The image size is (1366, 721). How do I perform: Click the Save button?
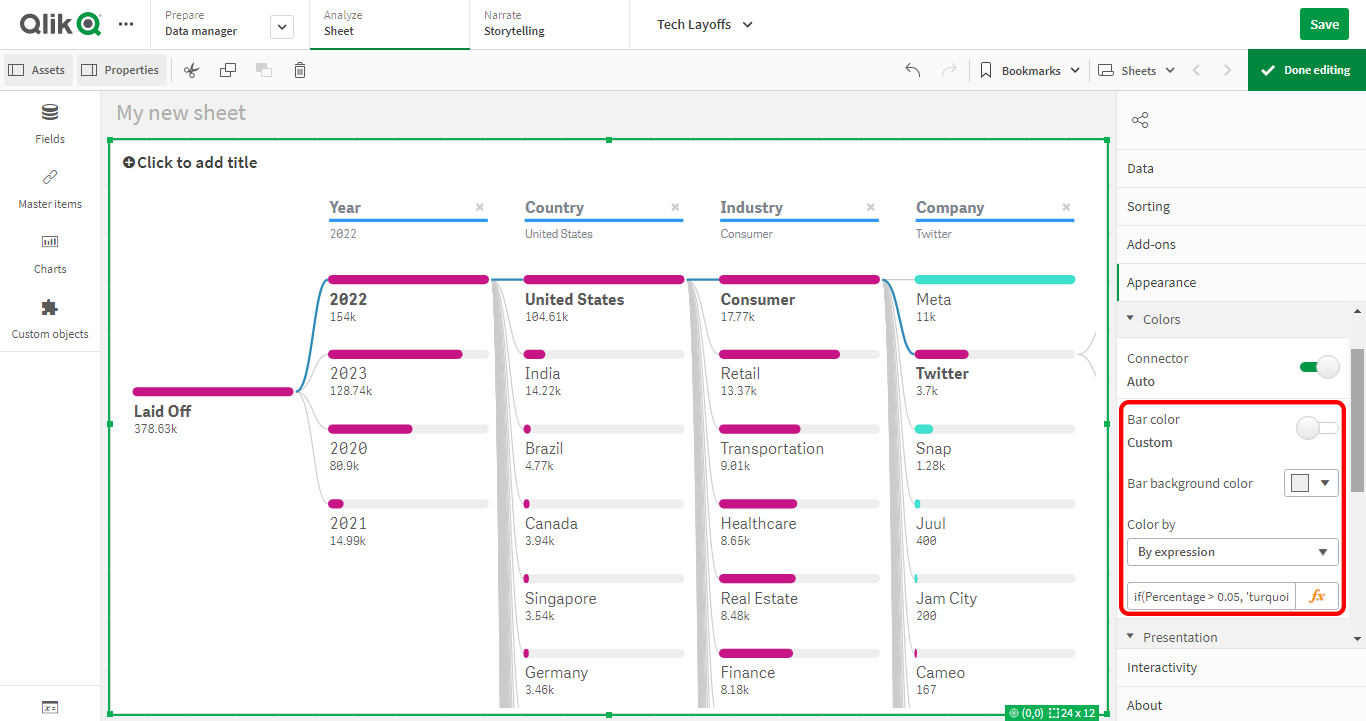(1324, 23)
